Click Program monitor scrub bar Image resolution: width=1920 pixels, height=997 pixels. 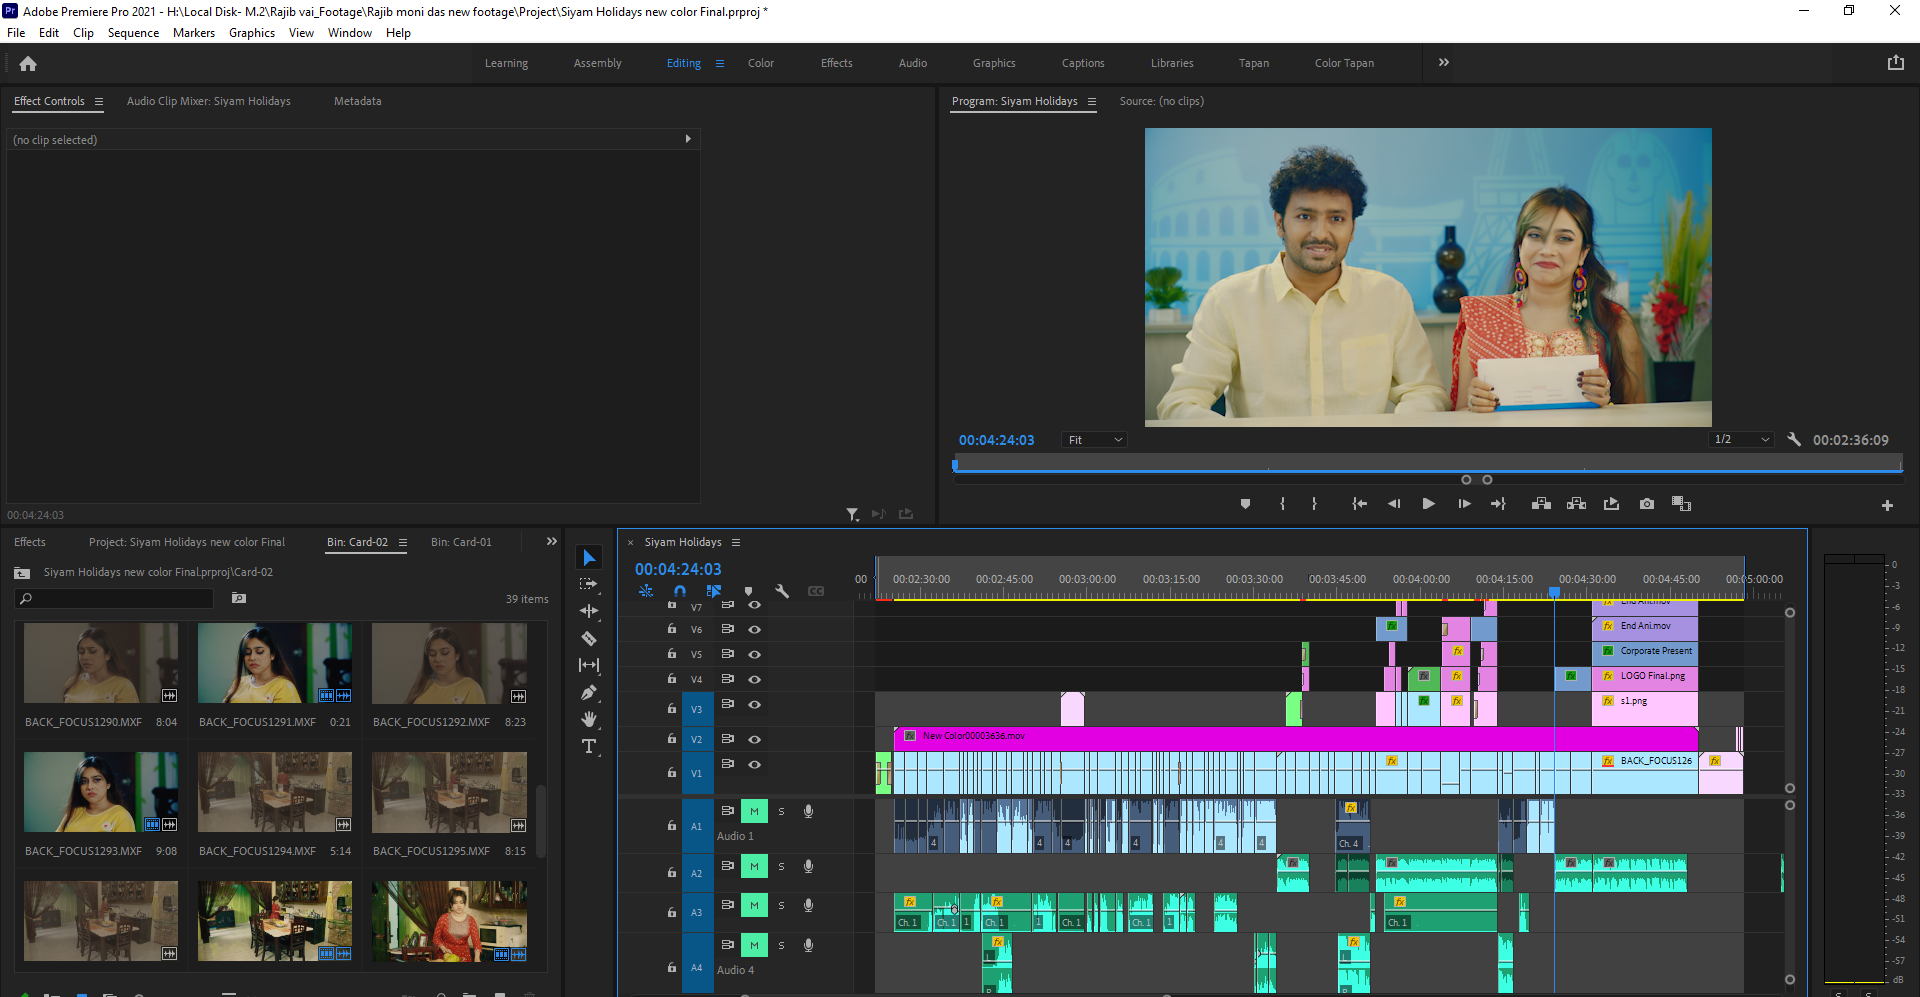tap(1428, 465)
